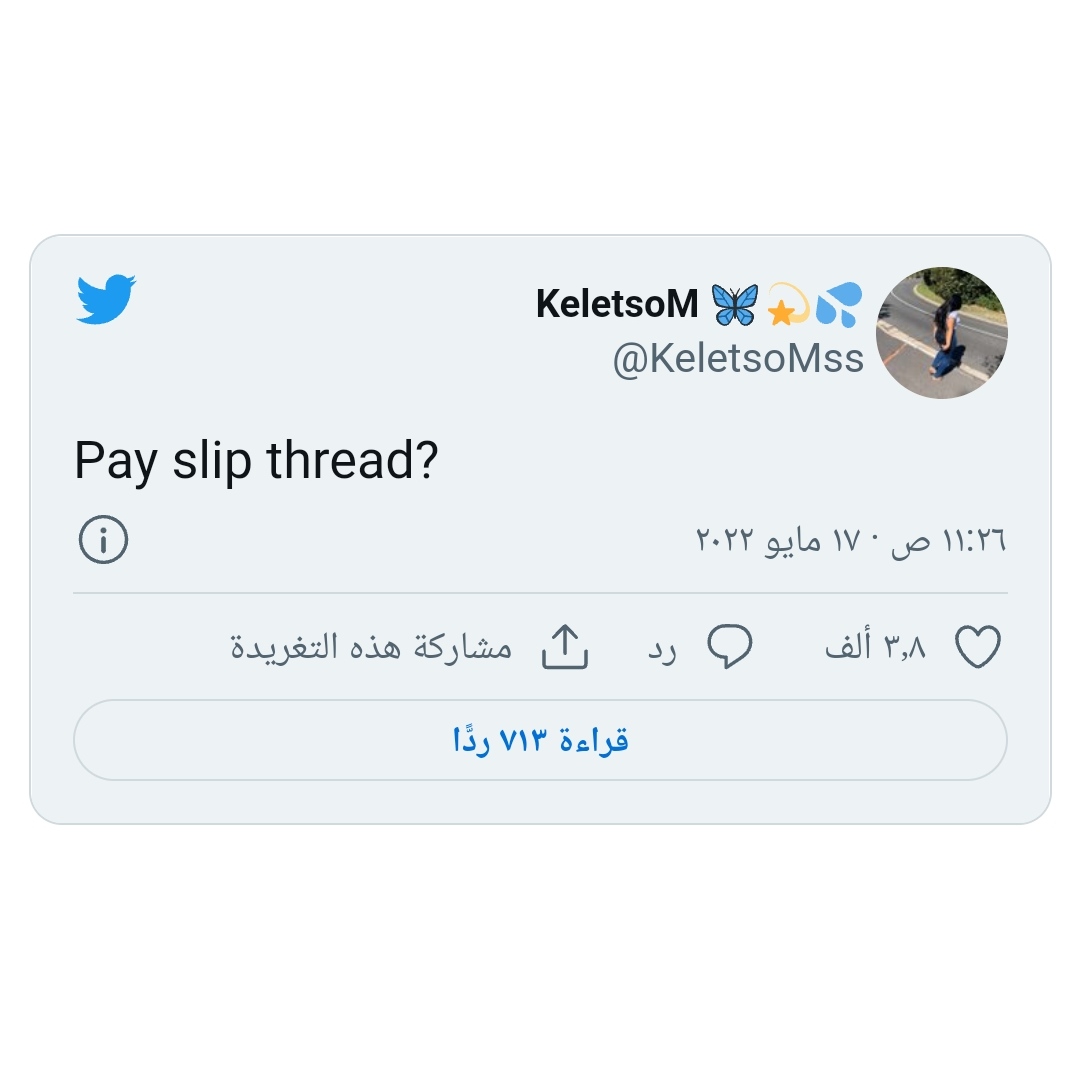Select مشاركة هذه التغريدة share label

tap(371, 646)
